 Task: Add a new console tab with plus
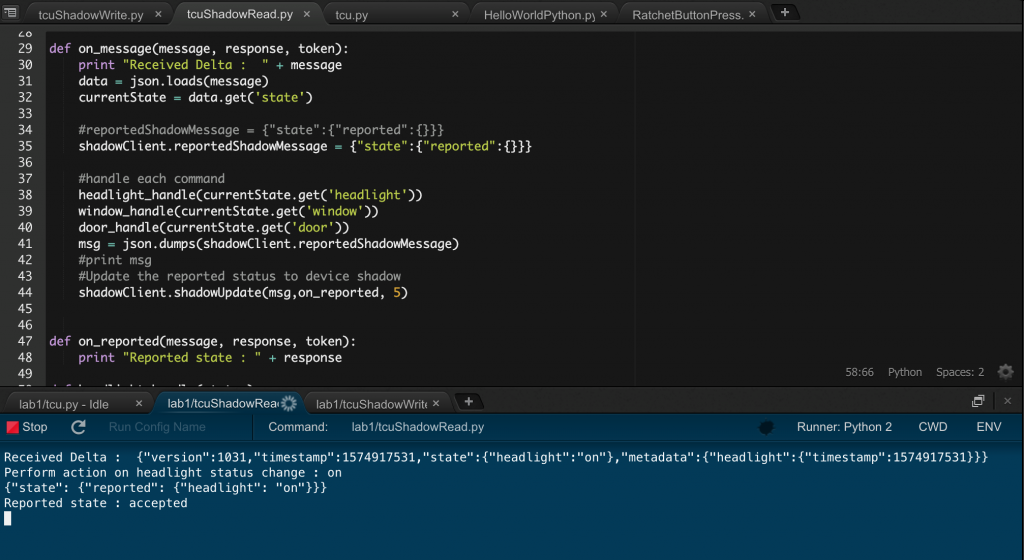[468, 401]
